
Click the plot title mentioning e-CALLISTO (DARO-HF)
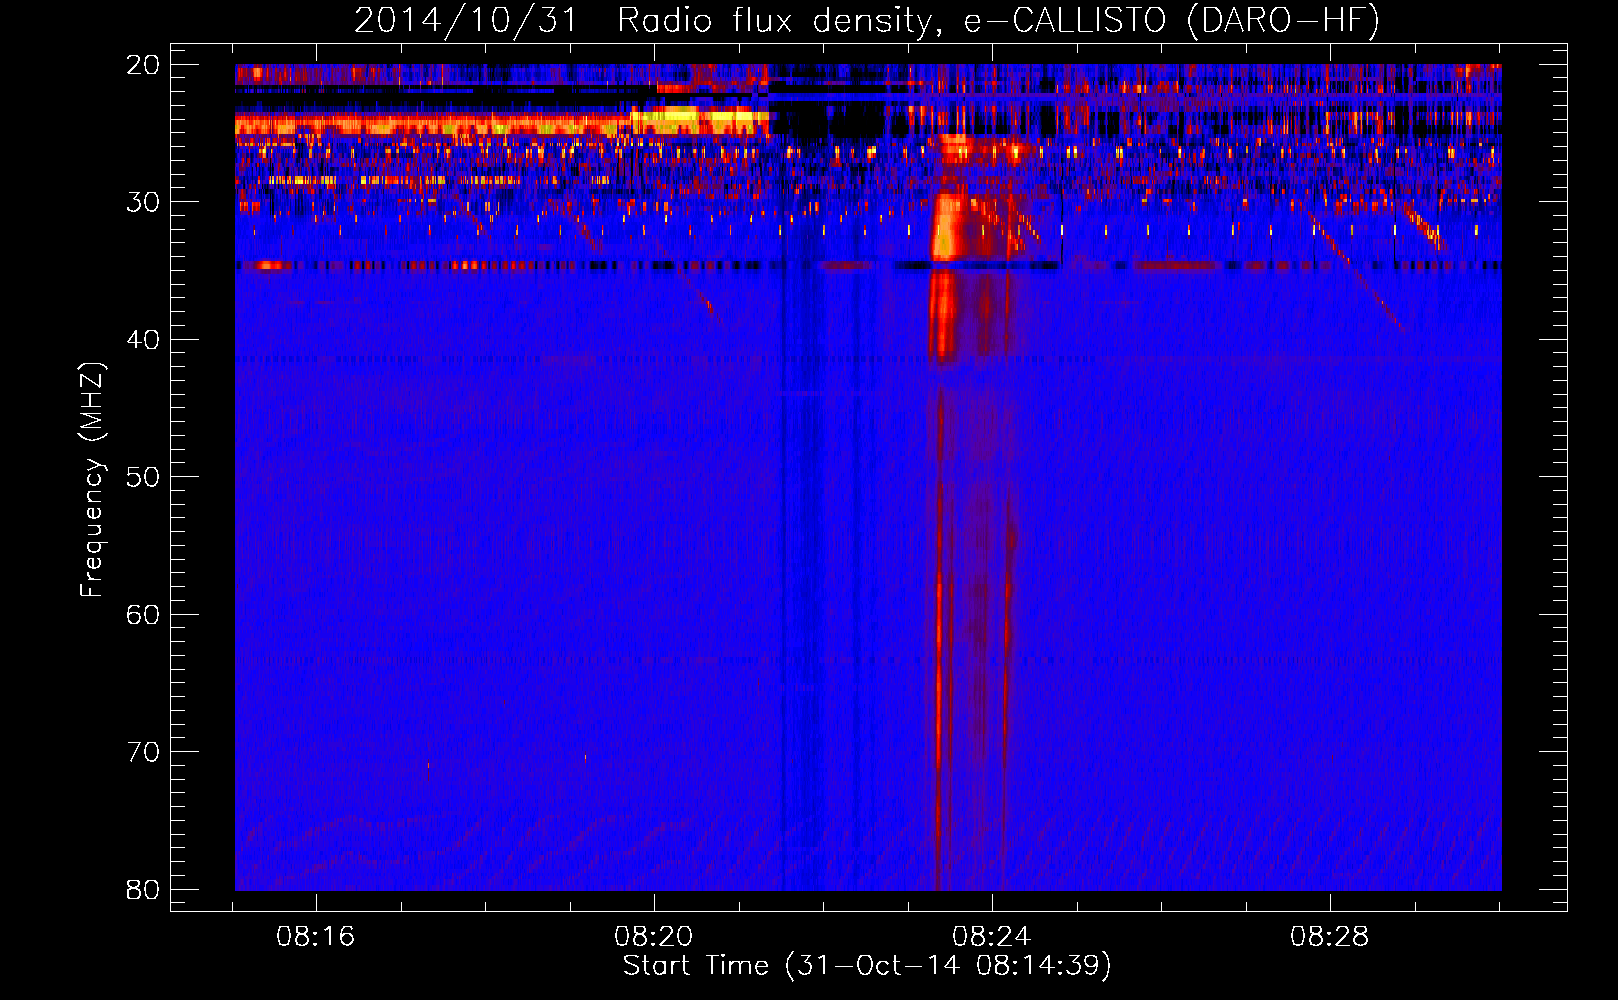[x=867, y=20]
